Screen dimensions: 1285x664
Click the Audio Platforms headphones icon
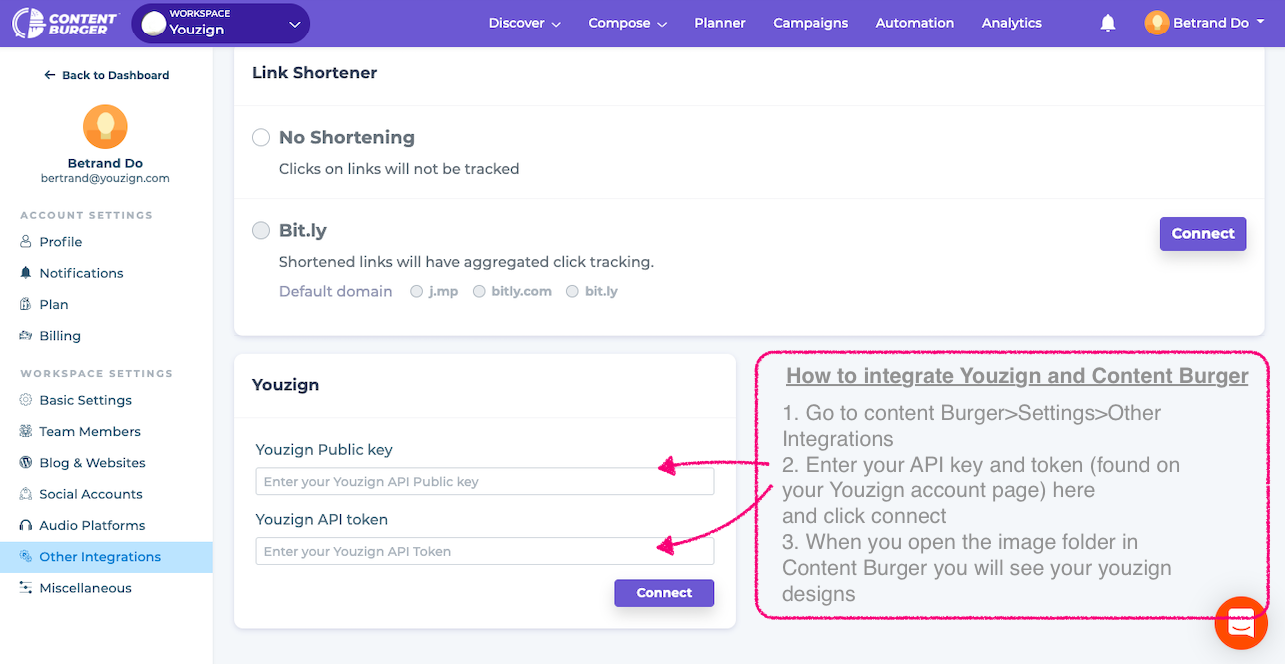point(26,526)
